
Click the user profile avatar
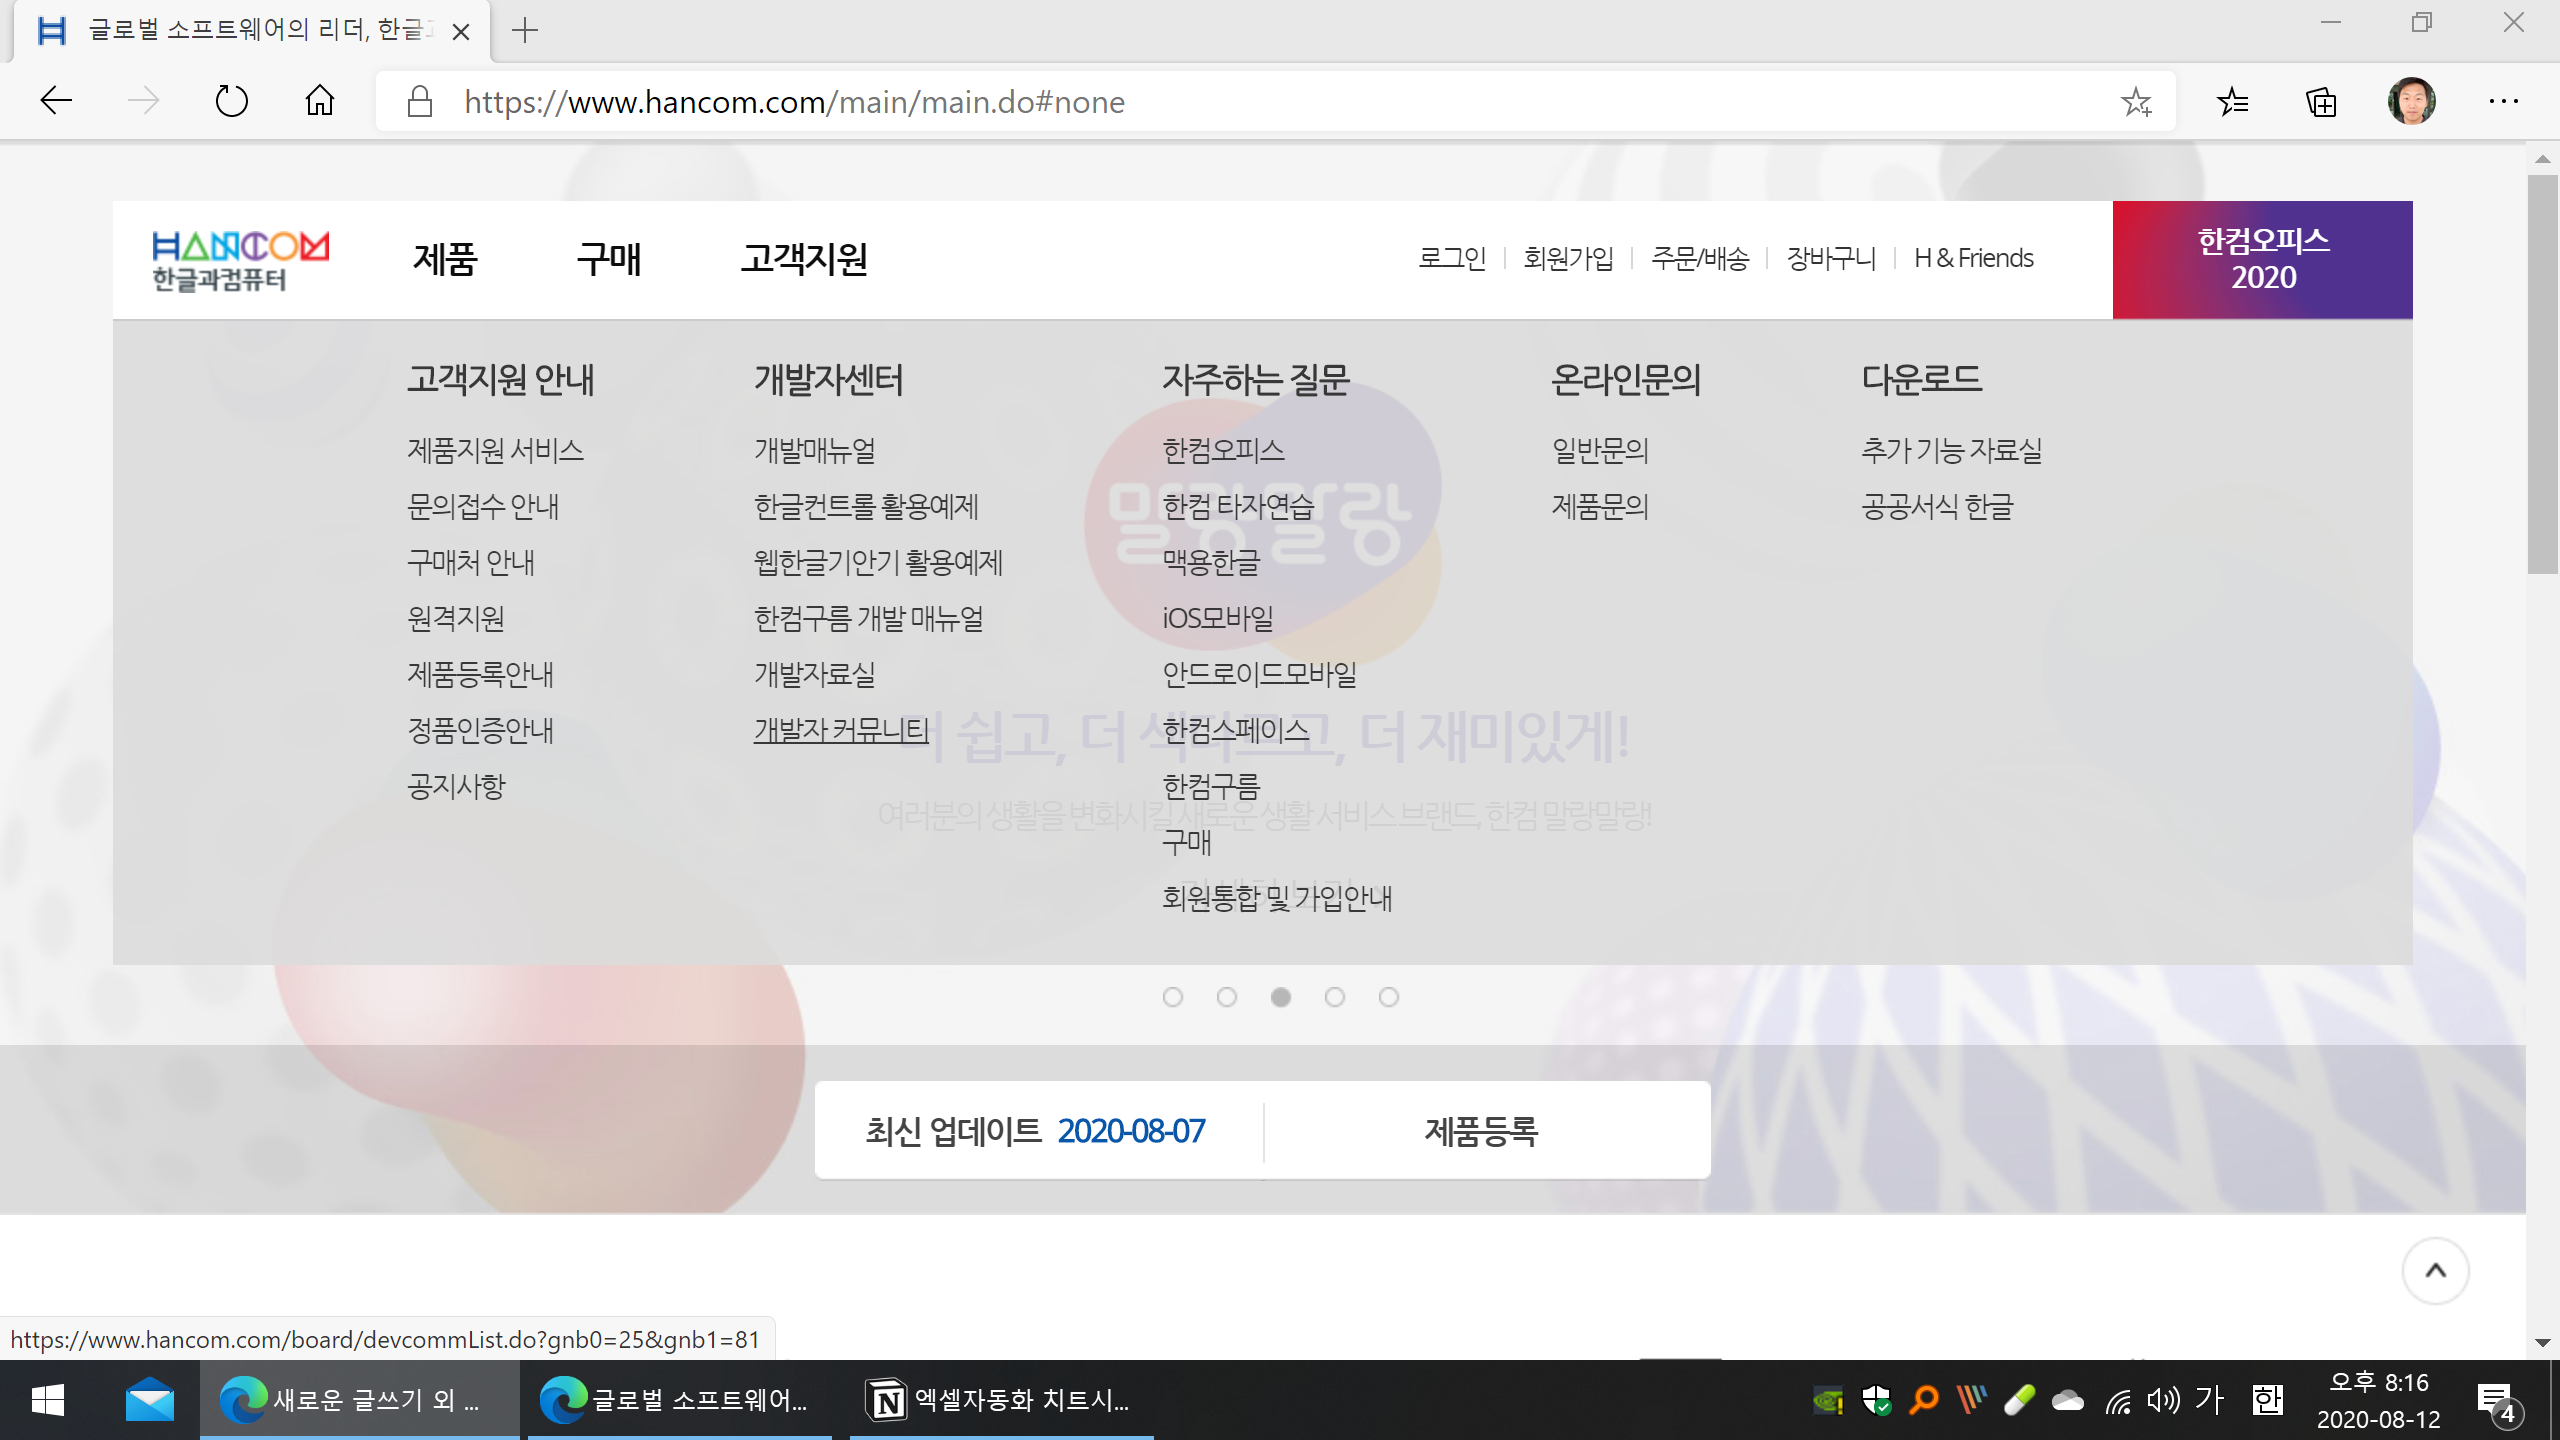click(x=2411, y=101)
